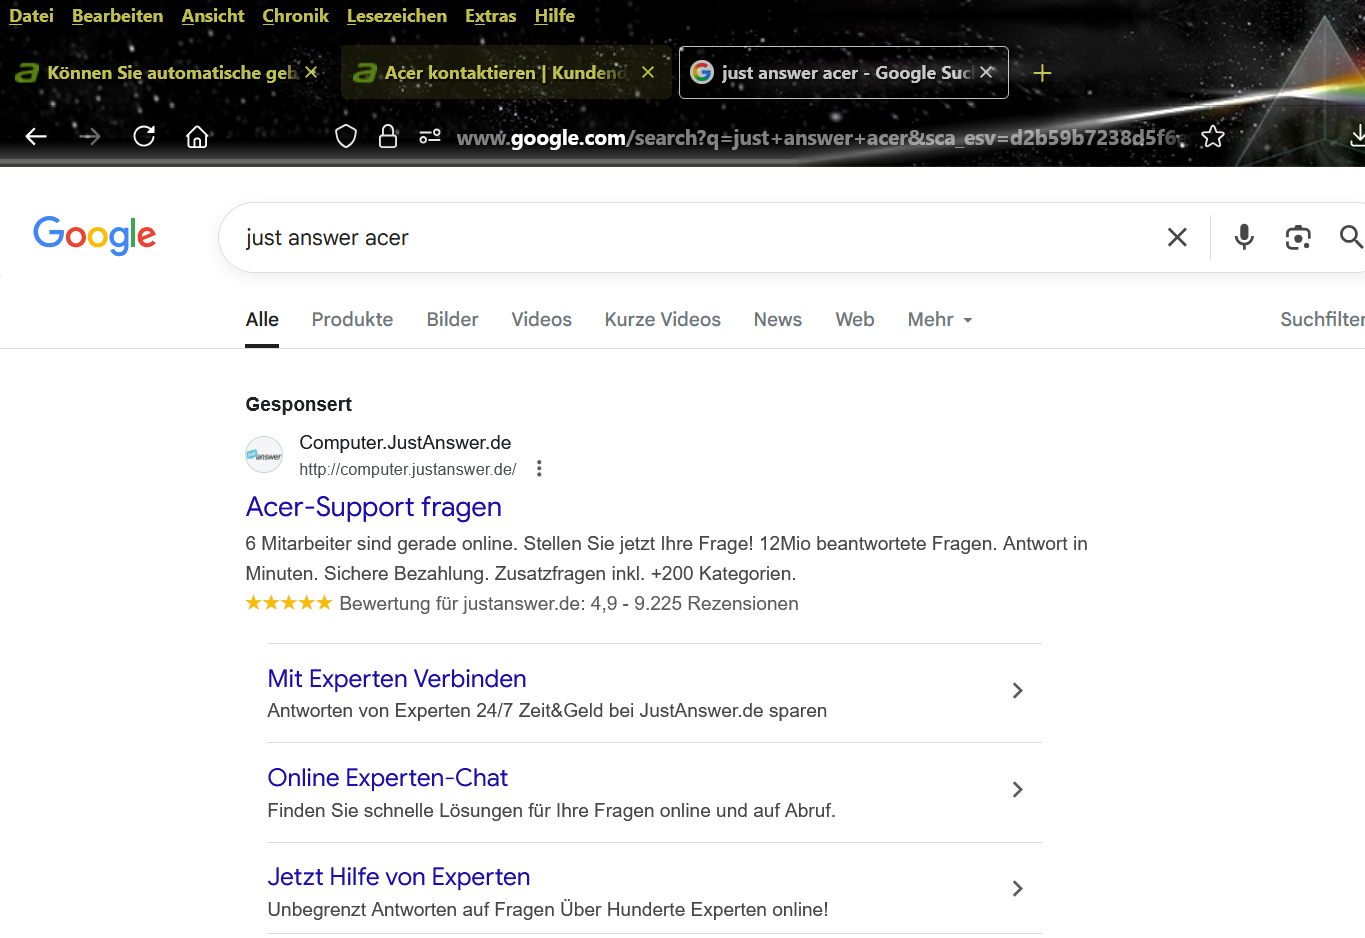Go back to previous page

tap(36, 137)
